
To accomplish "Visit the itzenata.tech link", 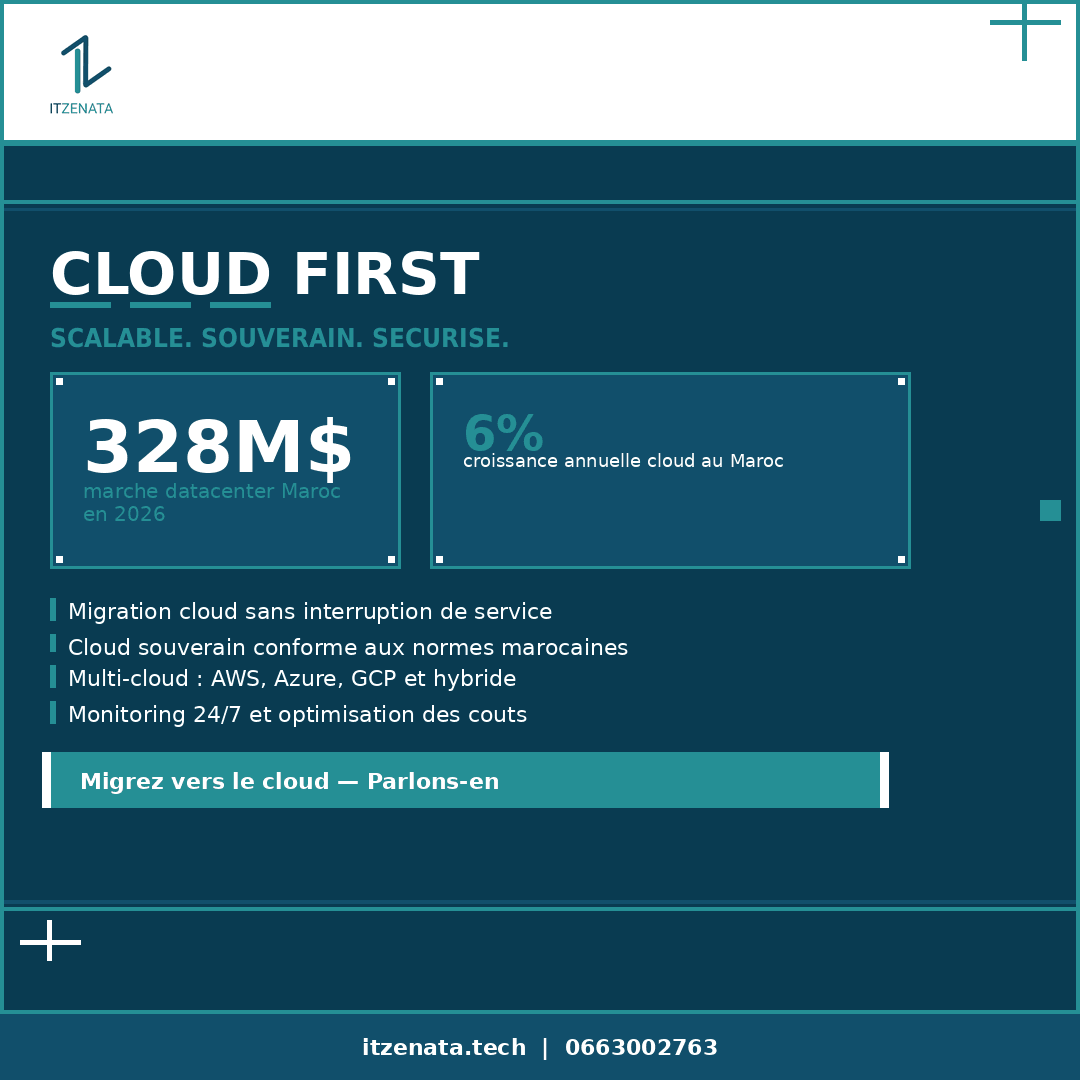I will point(443,1047).
